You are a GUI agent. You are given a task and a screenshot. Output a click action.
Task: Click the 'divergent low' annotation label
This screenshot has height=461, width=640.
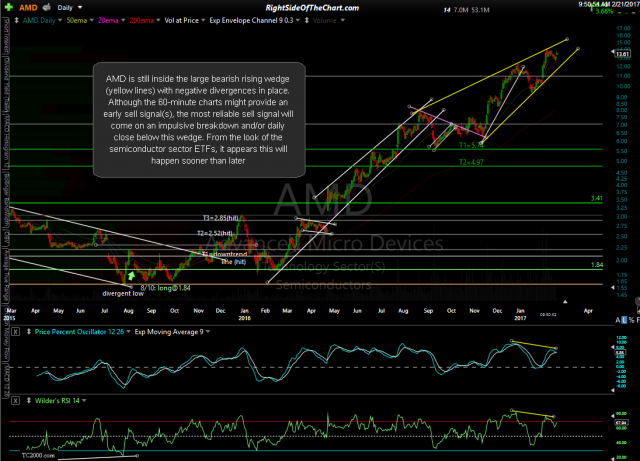click(x=123, y=293)
